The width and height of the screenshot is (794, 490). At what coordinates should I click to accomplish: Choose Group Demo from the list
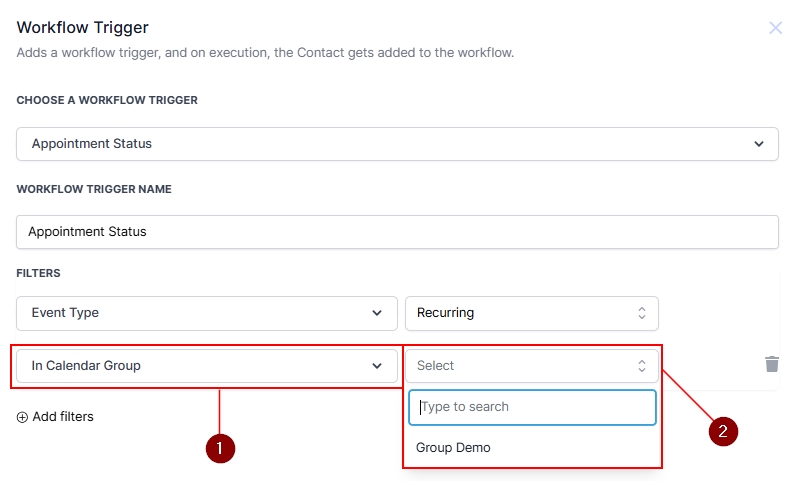coord(454,448)
